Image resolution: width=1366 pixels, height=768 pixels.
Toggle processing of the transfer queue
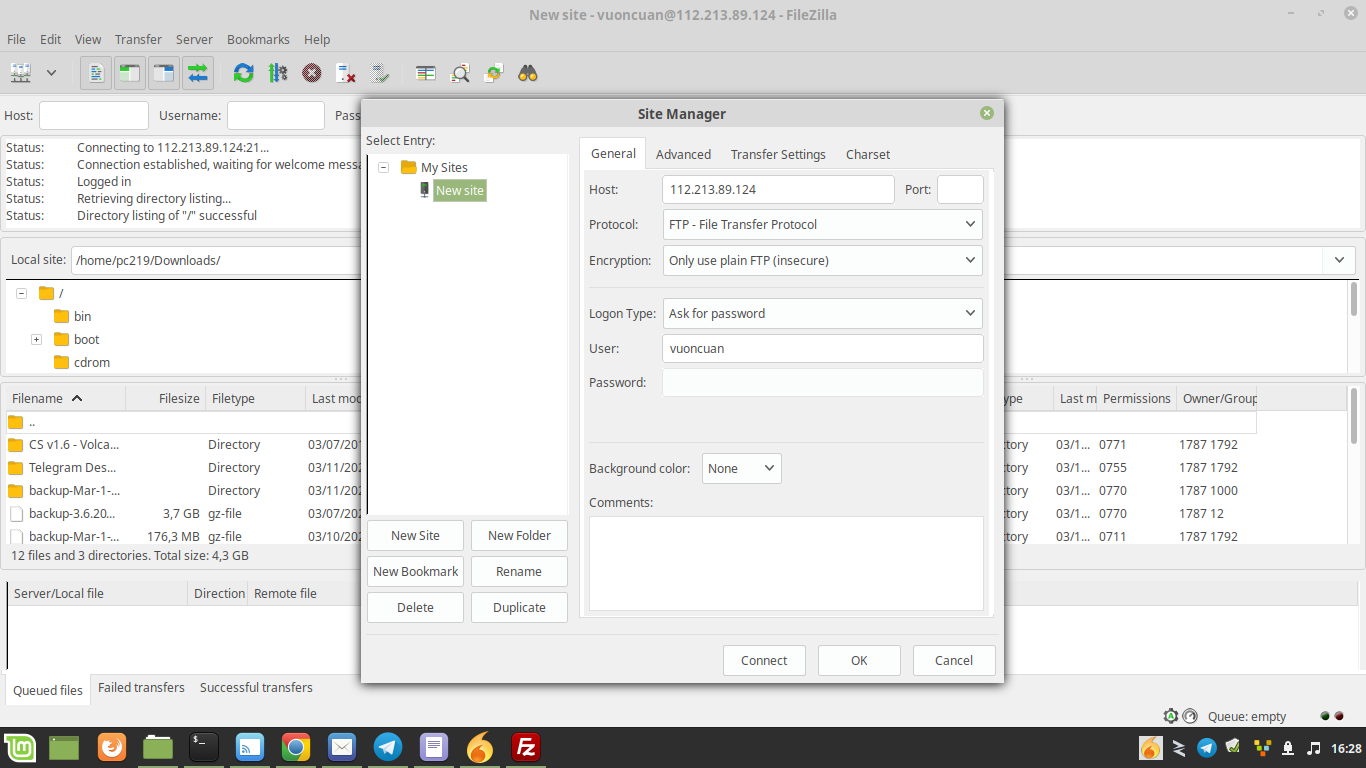[x=278, y=73]
